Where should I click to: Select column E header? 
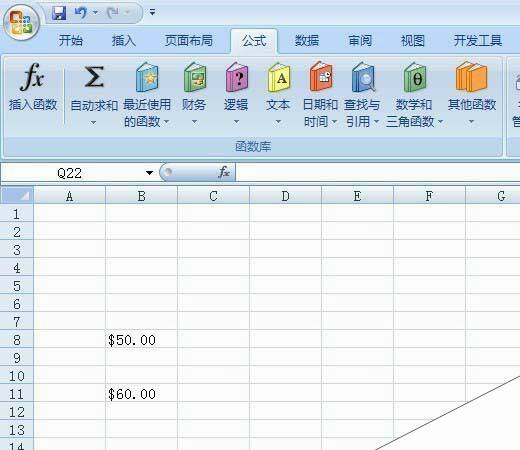click(357, 196)
